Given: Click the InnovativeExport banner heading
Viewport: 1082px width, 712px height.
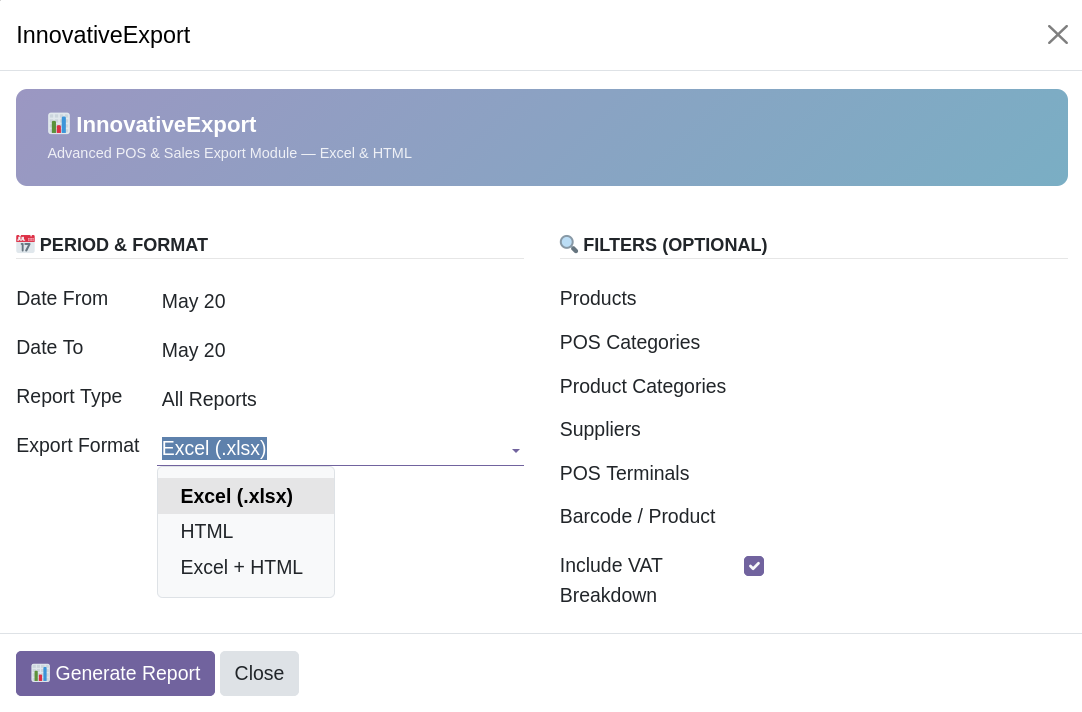Looking at the screenshot, I should (x=166, y=124).
